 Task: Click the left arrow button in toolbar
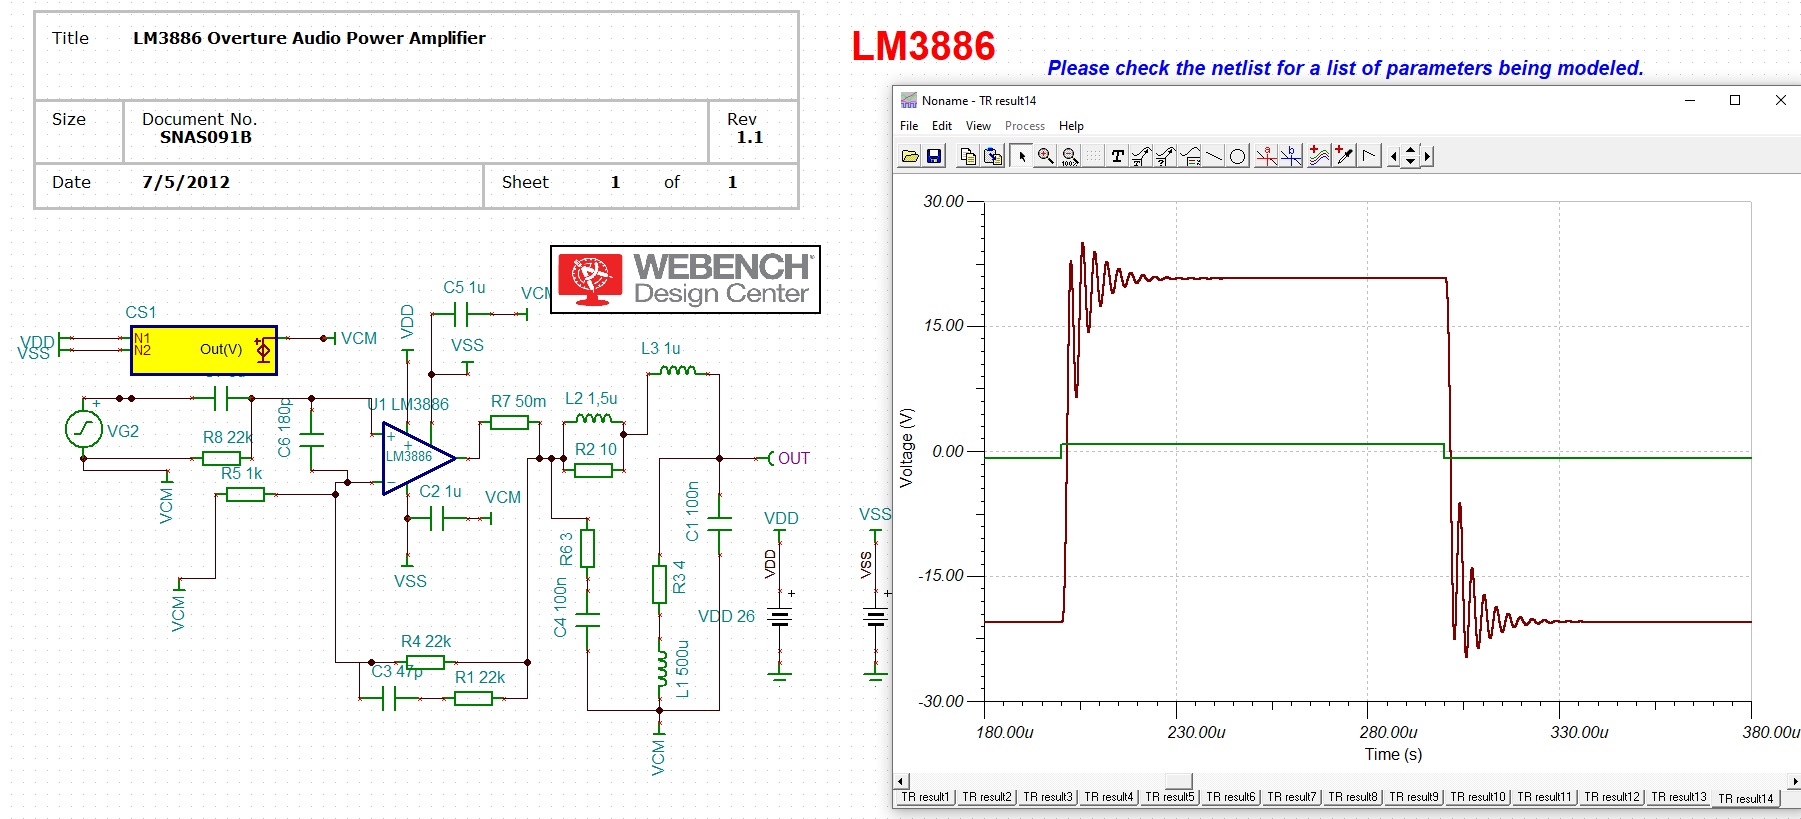point(1394,156)
